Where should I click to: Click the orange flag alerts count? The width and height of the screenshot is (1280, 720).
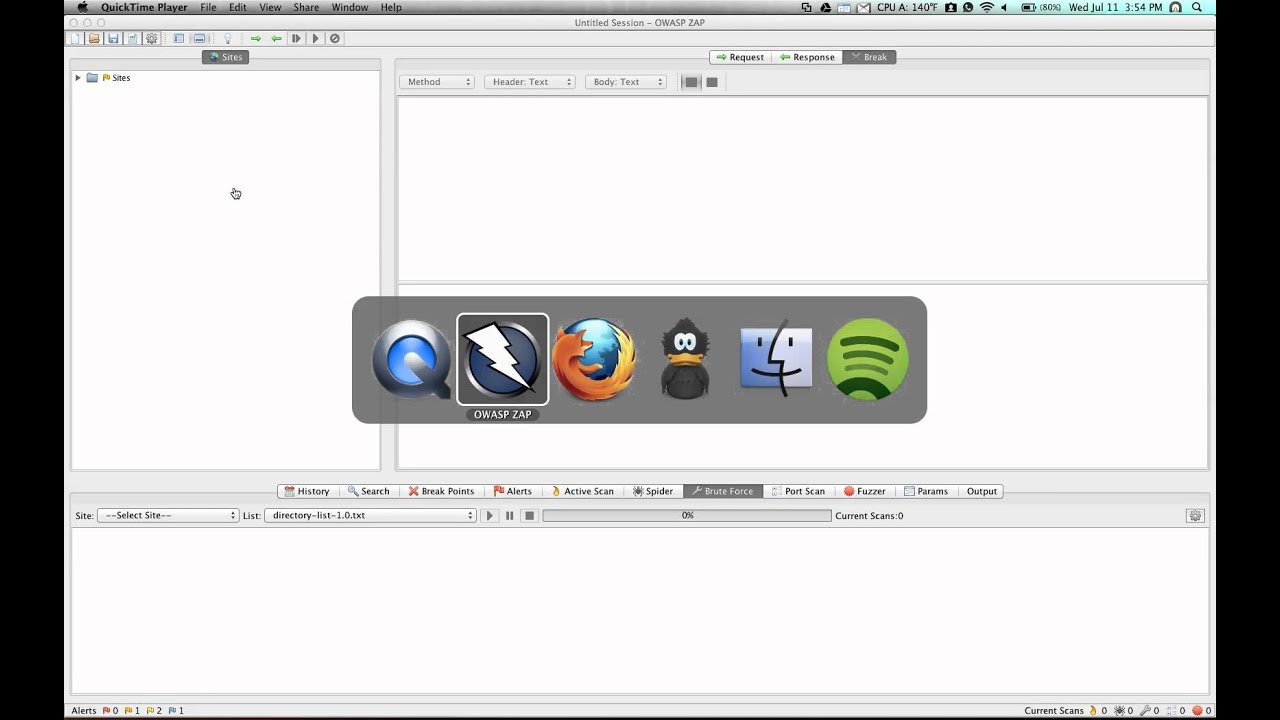click(x=132, y=711)
